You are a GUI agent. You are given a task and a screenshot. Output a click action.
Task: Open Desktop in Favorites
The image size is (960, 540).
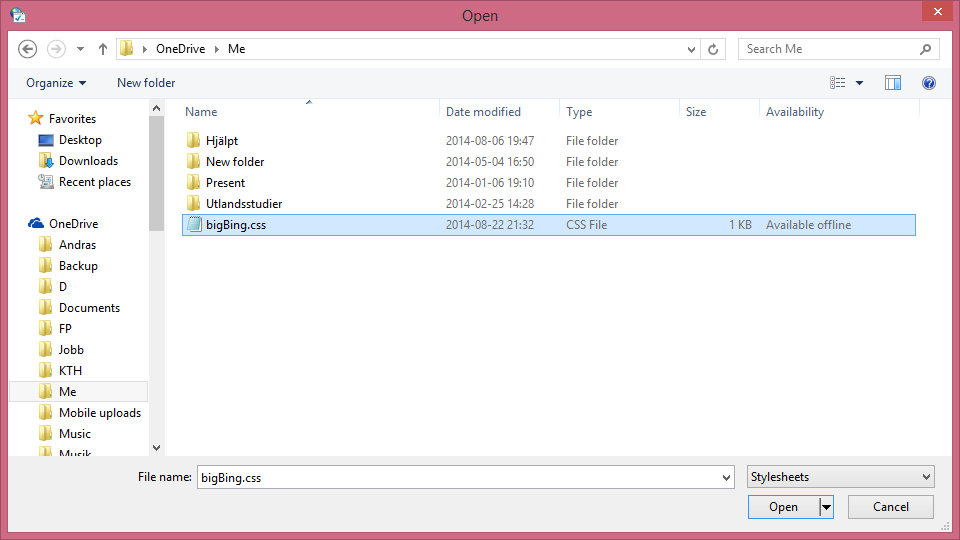[80, 140]
